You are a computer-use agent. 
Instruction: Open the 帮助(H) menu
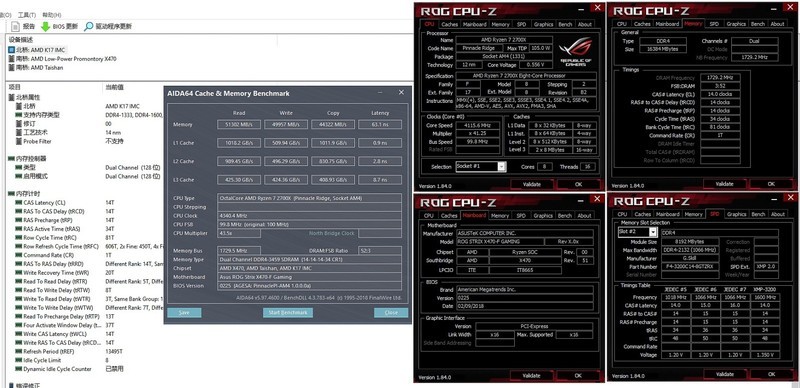click(51, 15)
